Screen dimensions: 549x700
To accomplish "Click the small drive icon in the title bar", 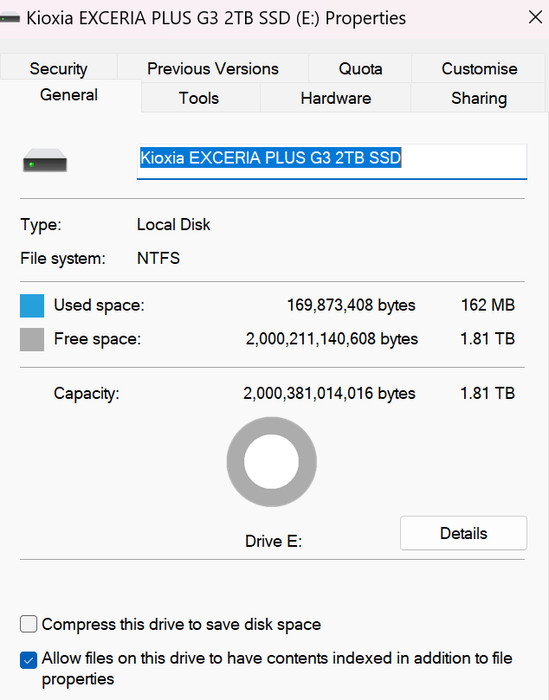I will [10, 18].
